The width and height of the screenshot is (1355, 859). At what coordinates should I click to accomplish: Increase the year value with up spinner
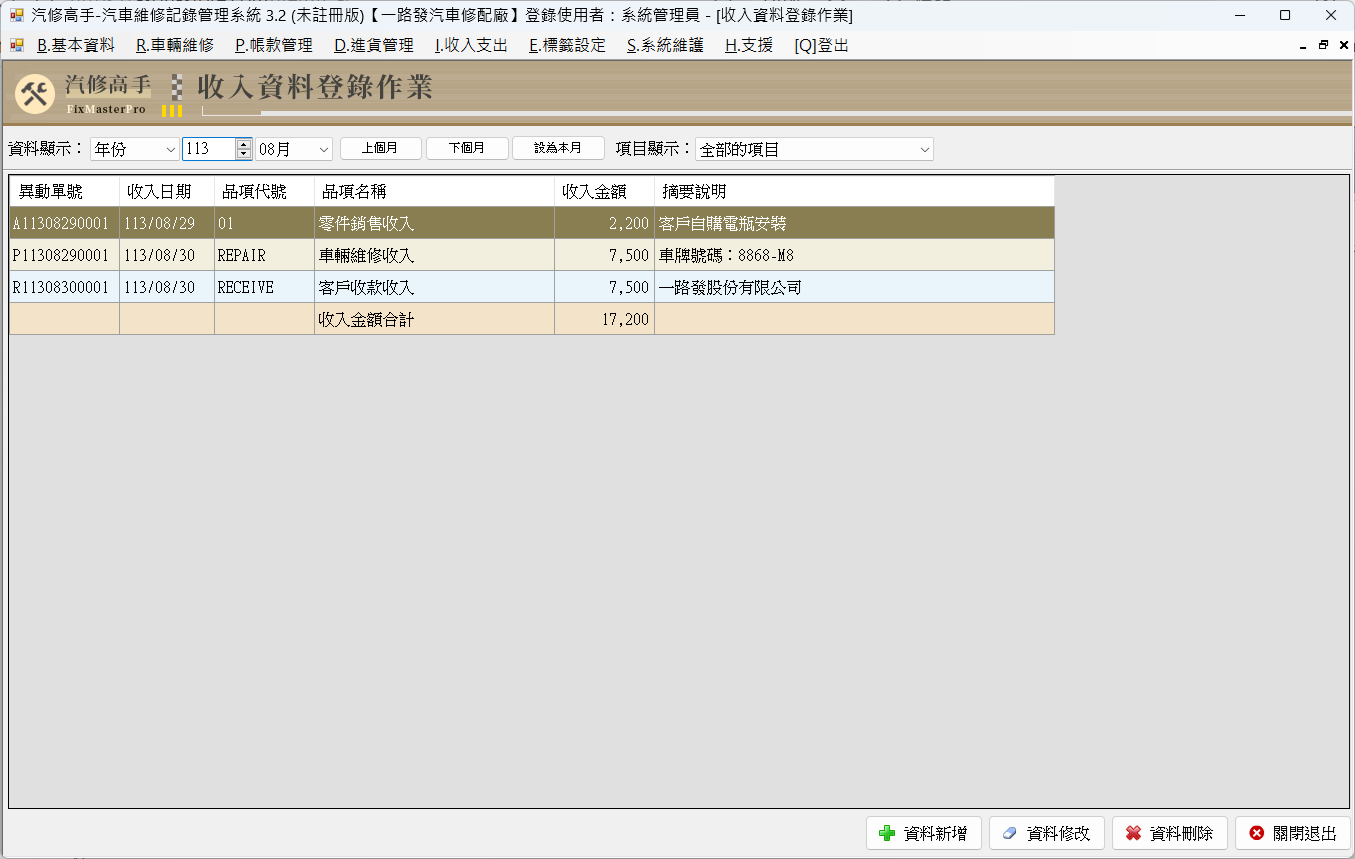coord(243,144)
